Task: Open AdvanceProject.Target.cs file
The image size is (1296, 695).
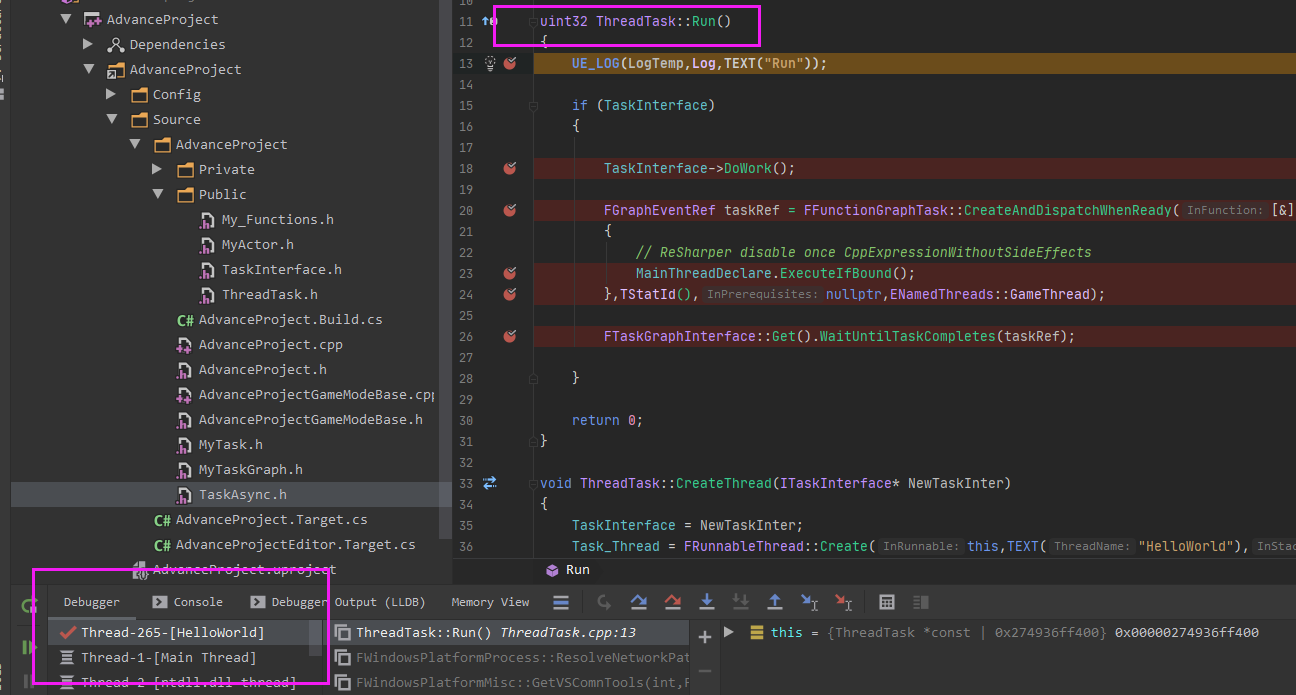Action: (x=271, y=519)
